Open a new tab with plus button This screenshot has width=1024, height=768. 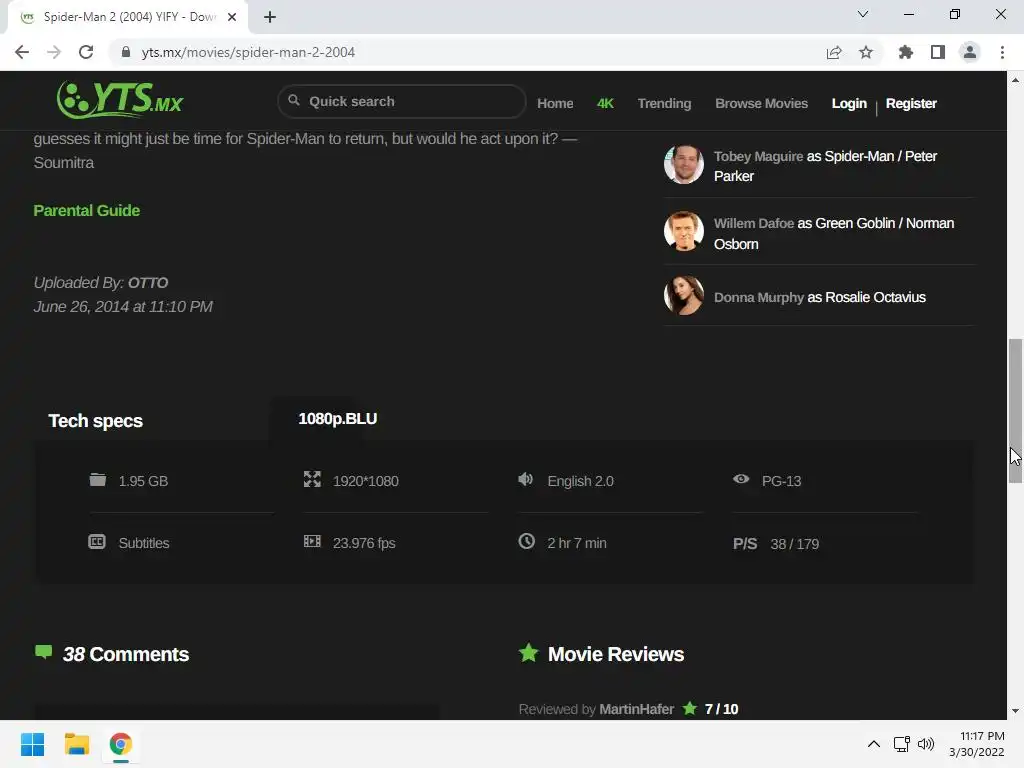[x=270, y=17]
